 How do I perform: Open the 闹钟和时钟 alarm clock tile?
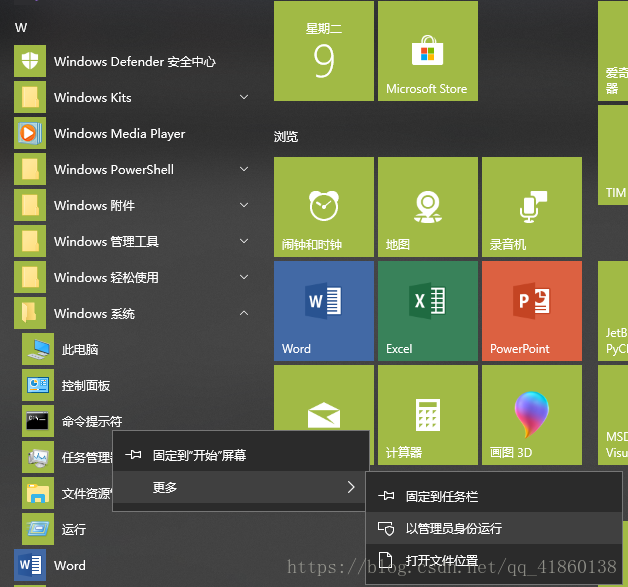(324, 207)
